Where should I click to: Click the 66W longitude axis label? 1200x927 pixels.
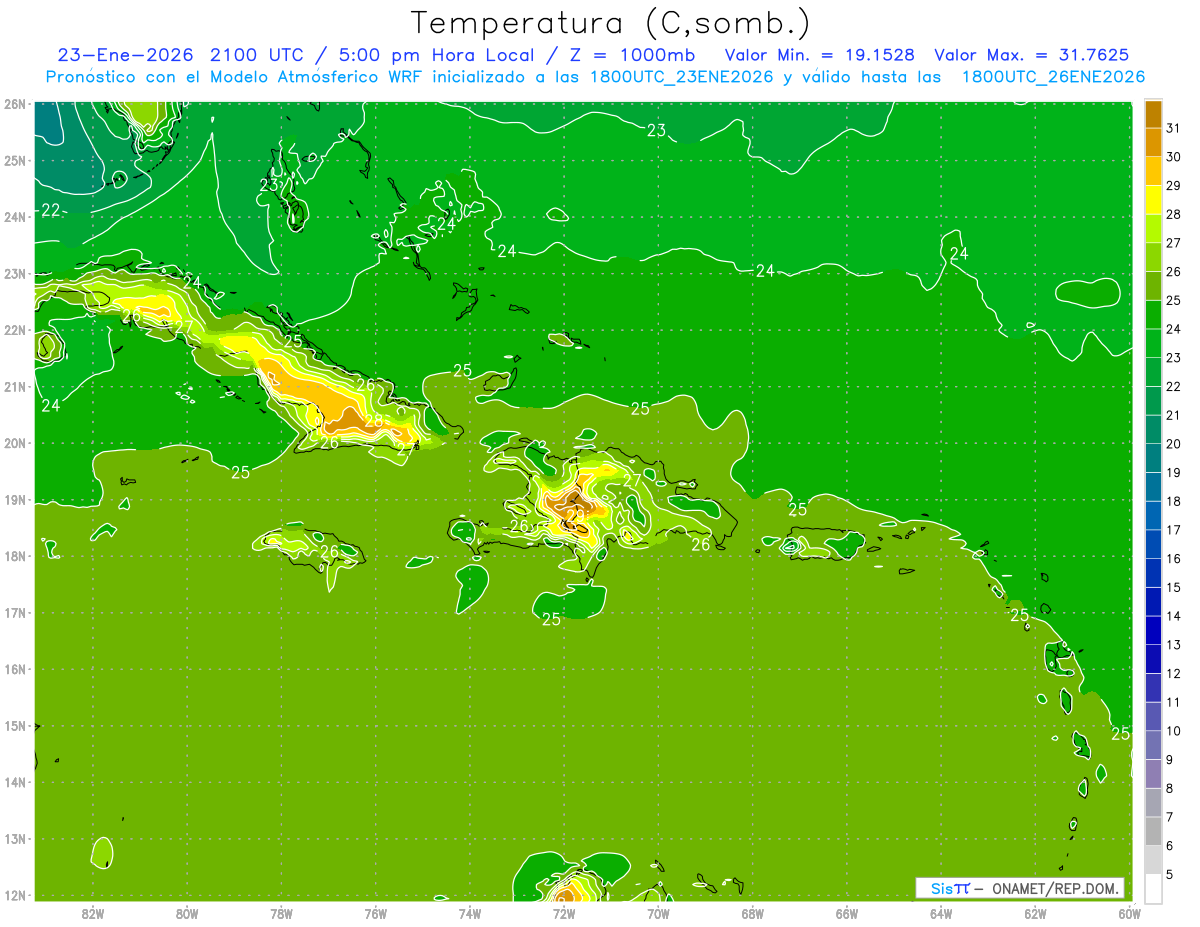(x=847, y=913)
